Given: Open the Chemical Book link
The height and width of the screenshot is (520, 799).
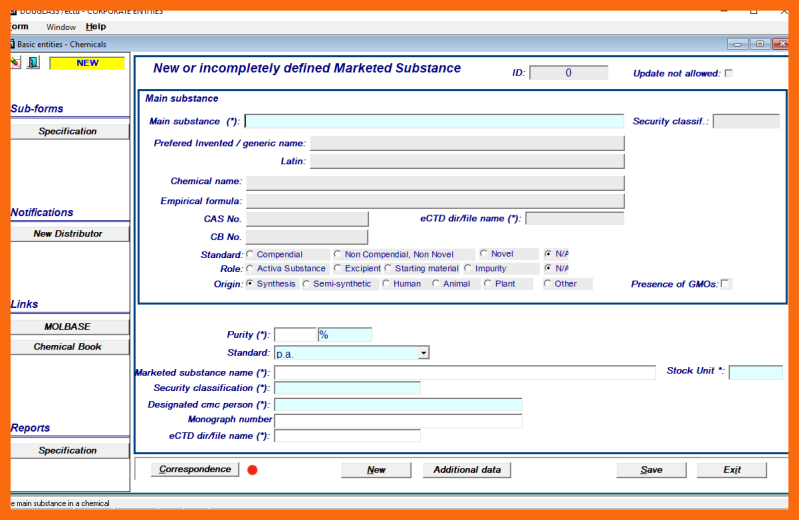Looking at the screenshot, I should [x=70, y=347].
